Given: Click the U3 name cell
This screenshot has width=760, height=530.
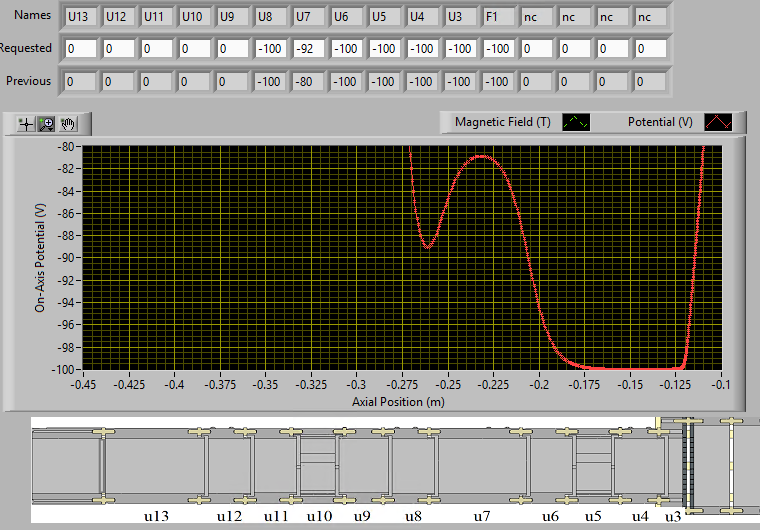Looking at the screenshot, I should pos(460,16).
